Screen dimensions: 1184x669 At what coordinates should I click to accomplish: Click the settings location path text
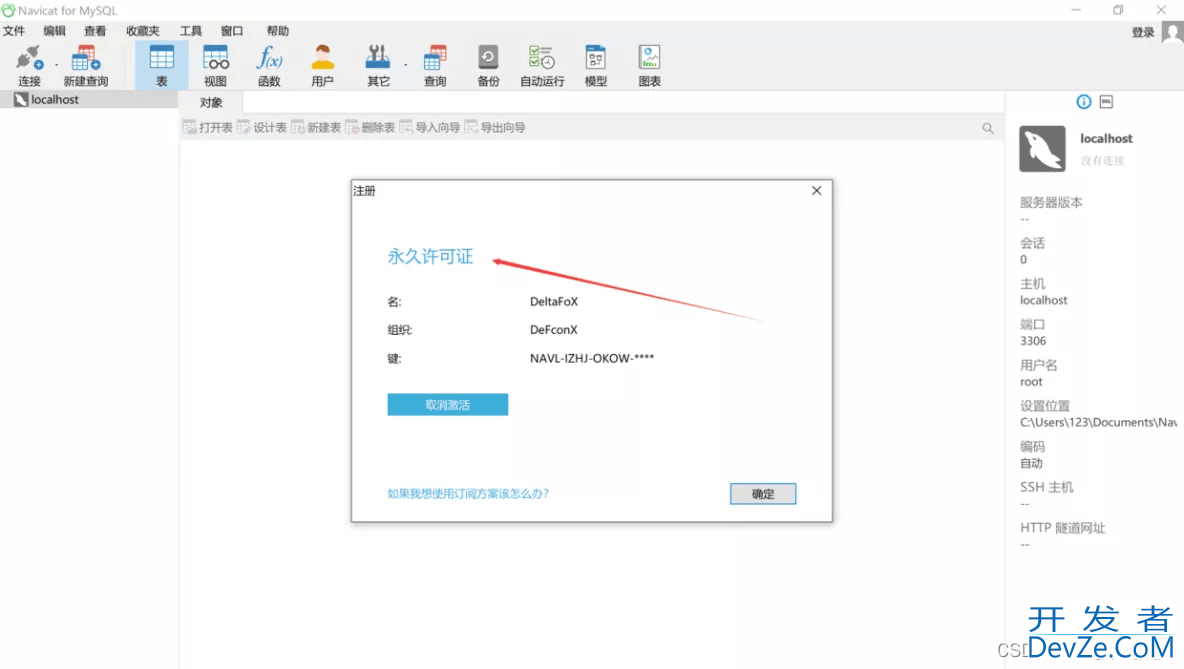coord(1099,423)
